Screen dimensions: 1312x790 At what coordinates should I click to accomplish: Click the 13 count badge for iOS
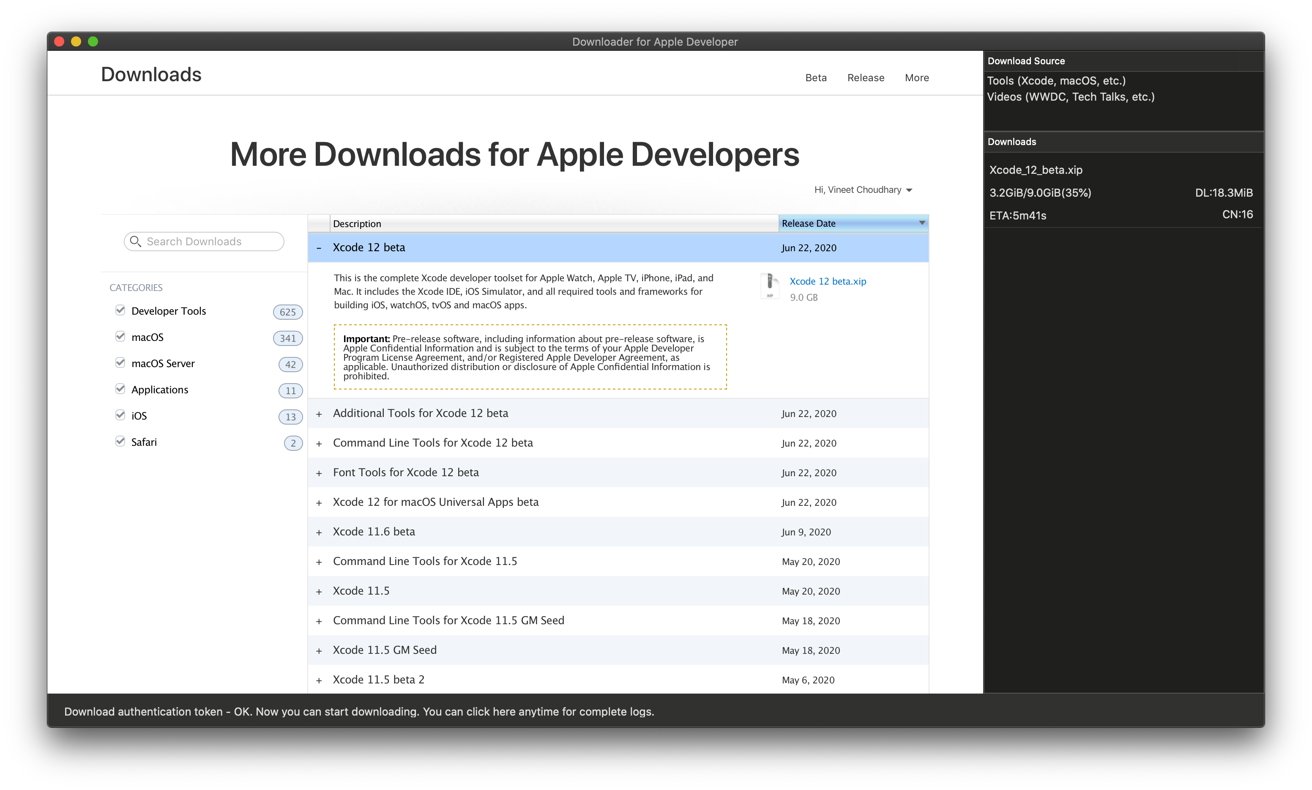click(x=290, y=416)
